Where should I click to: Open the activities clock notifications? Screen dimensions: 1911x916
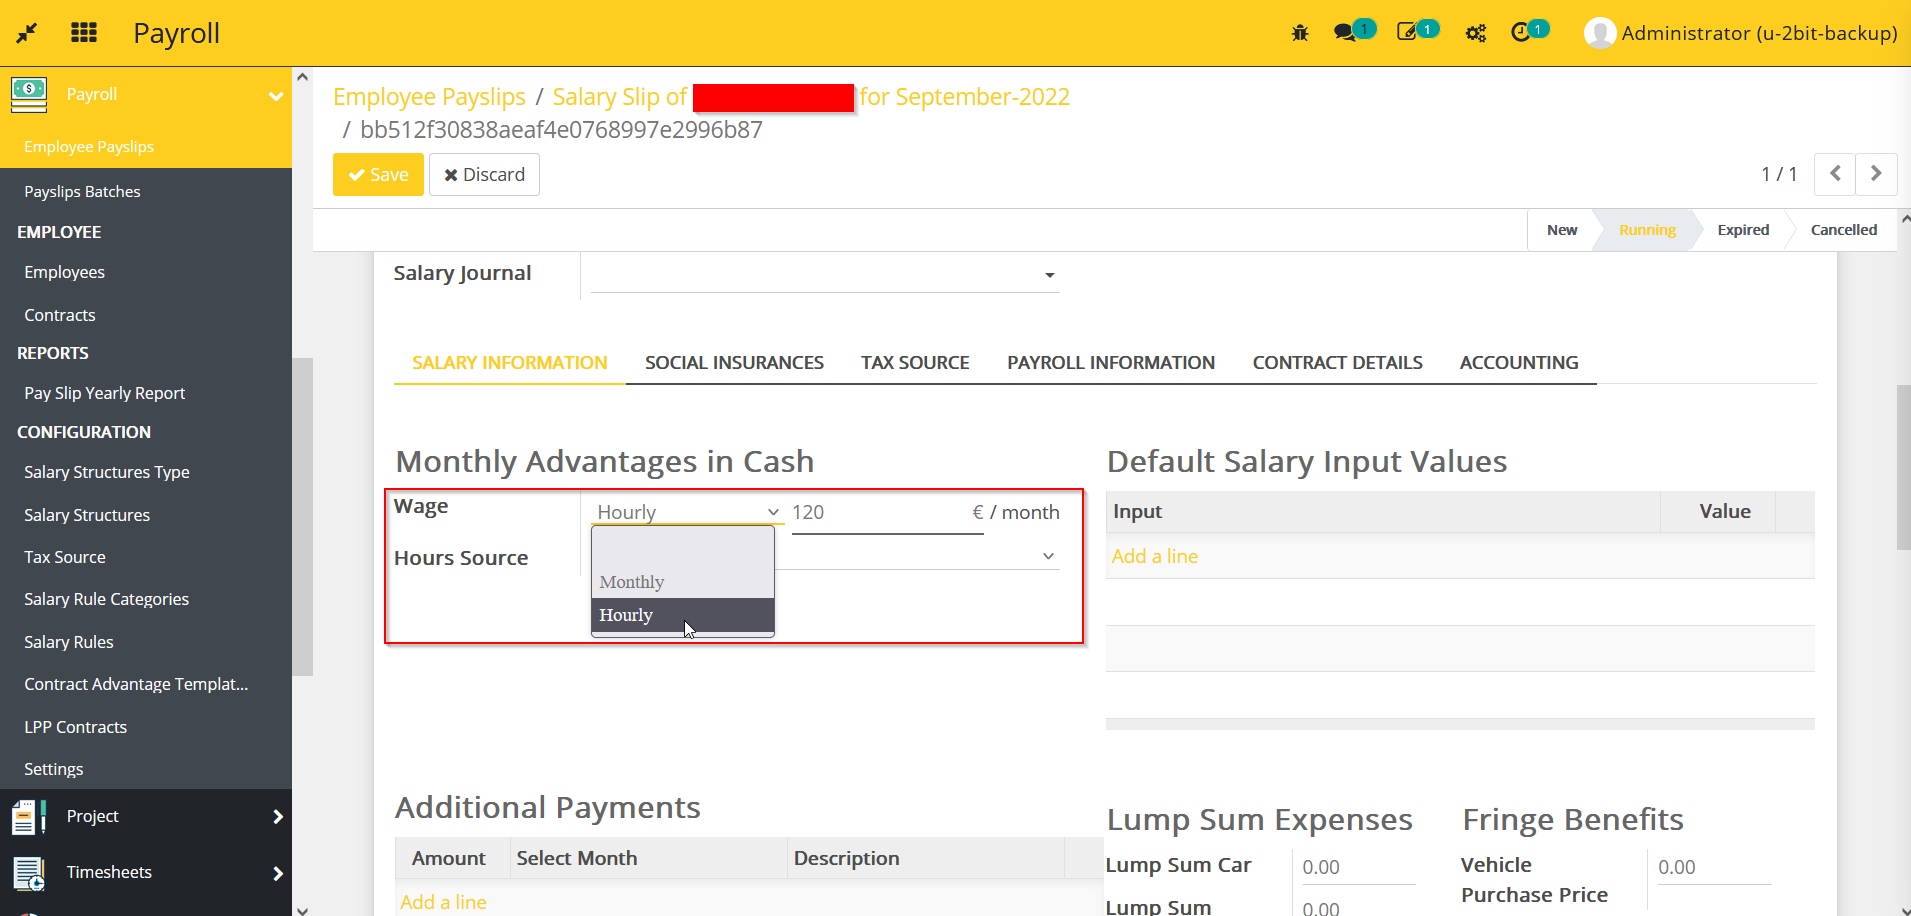coord(1524,32)
